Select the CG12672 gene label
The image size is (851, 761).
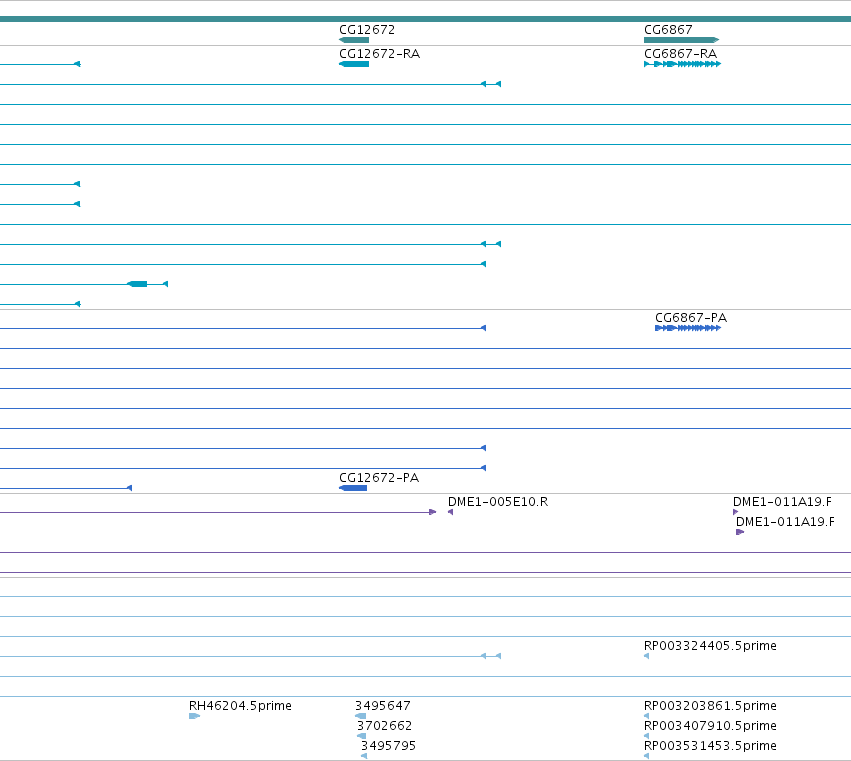point(367,29)
